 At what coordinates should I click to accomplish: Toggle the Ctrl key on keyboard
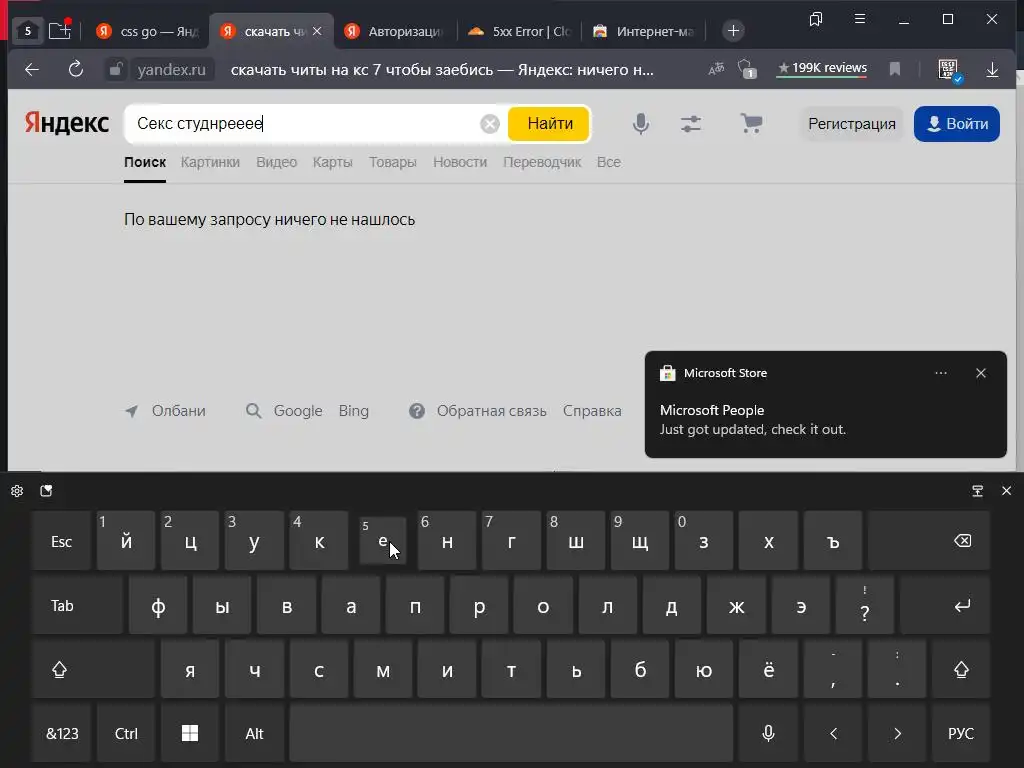126,733
